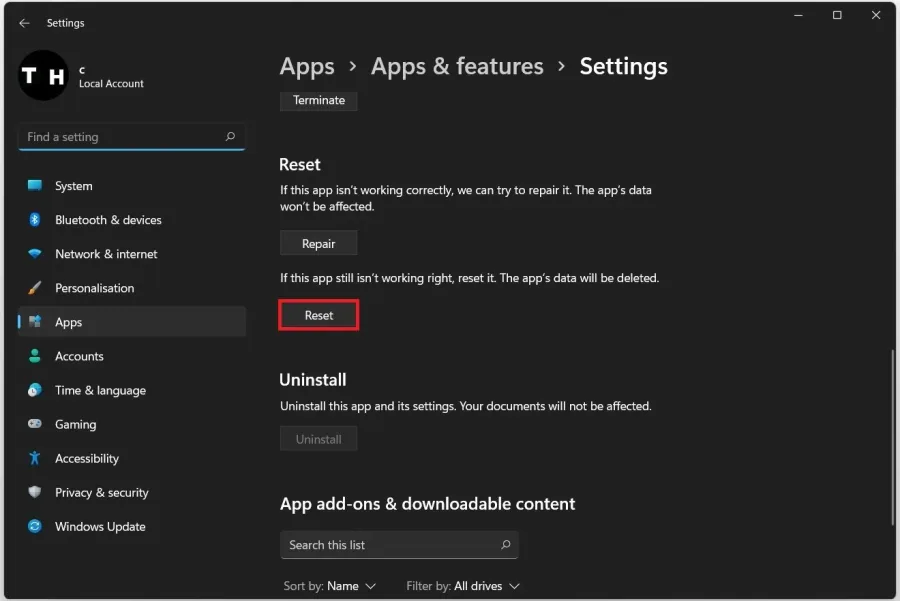Click the Accessibility figure icon

(34, 458)
